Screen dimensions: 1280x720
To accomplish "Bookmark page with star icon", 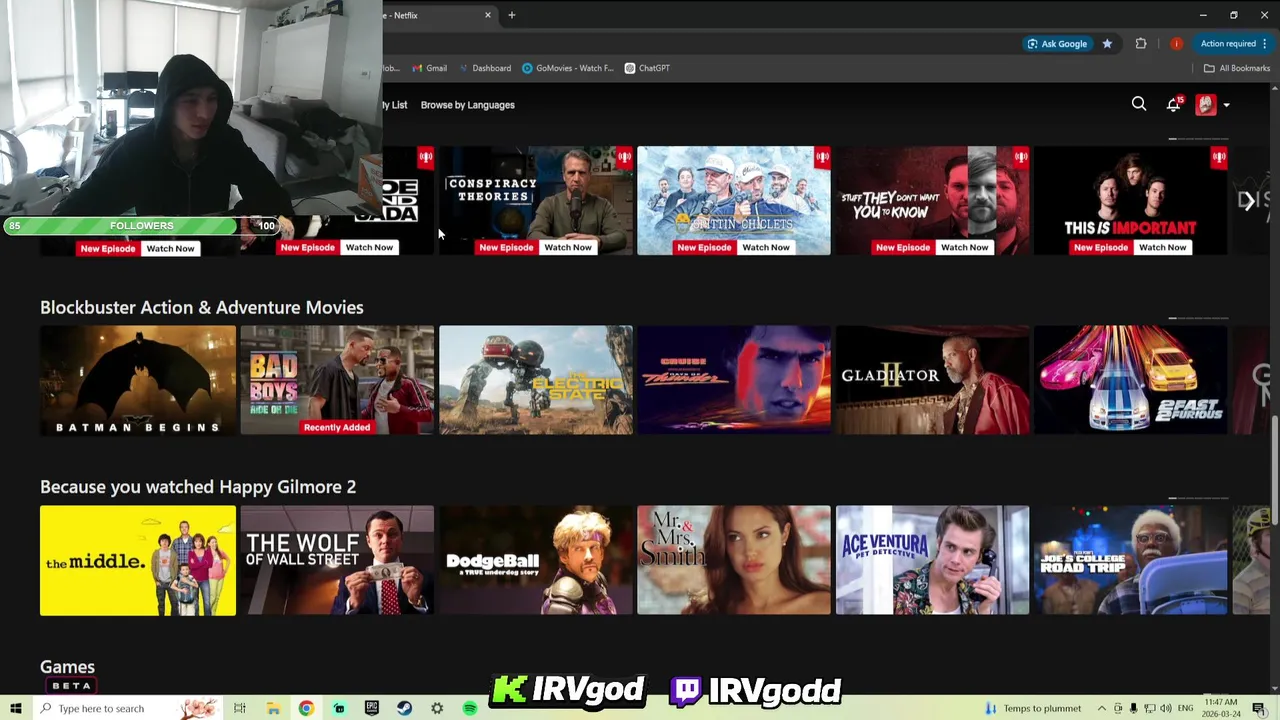I will tap(1107, 43).
